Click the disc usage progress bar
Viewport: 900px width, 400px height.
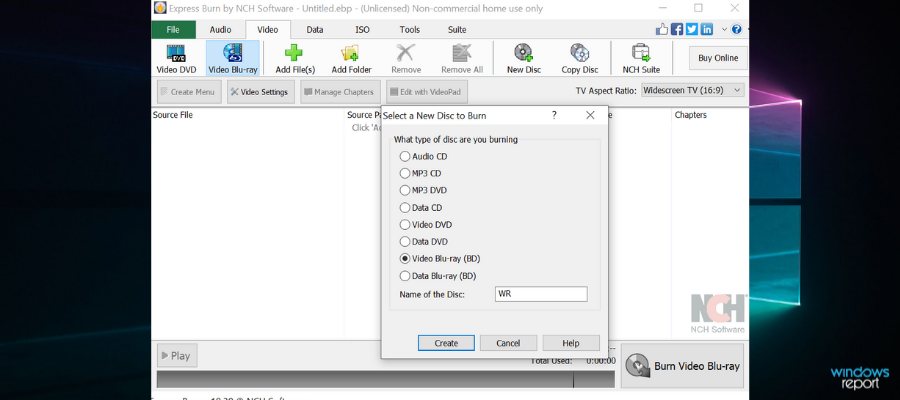(386, 379)
